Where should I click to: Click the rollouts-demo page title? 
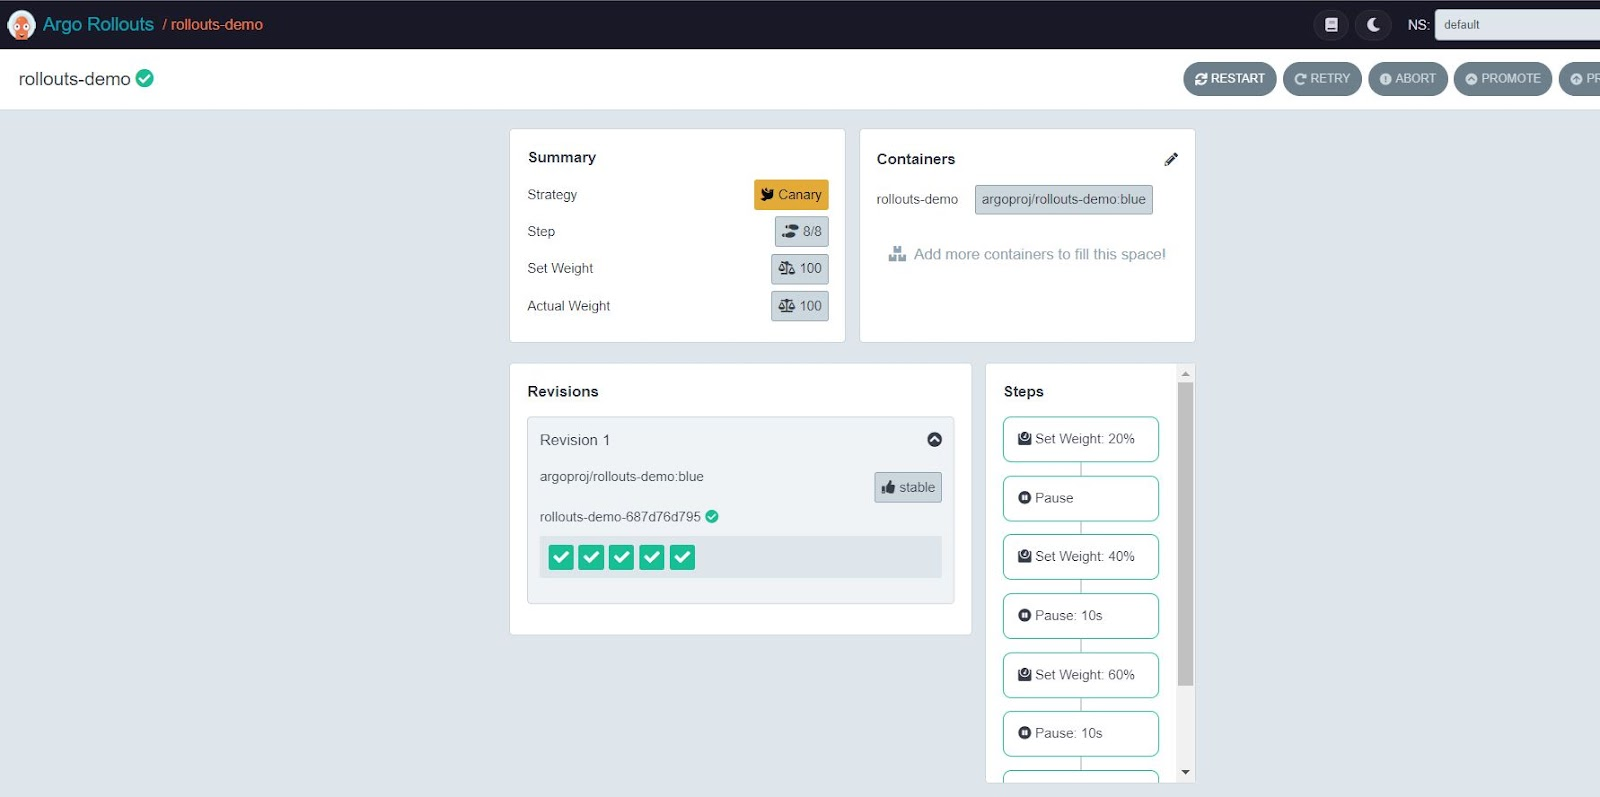click(x=75, y=79)
